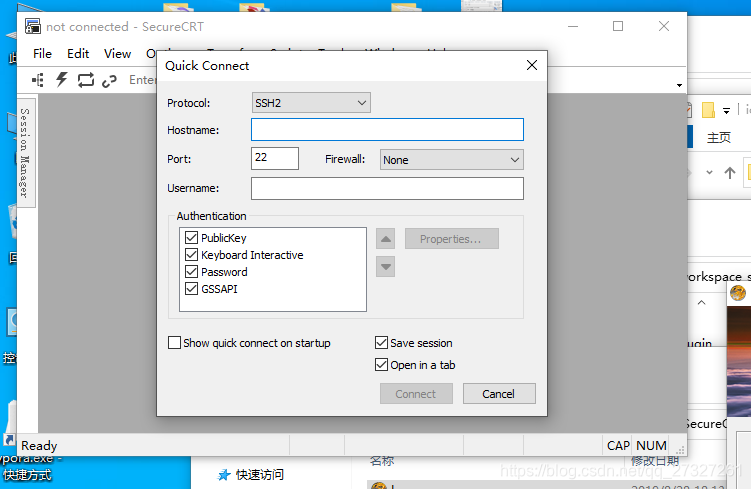Screen dimensions: 751x489
Task: Click the CAP indicator in status bar
Action: [x=618, y=446]
